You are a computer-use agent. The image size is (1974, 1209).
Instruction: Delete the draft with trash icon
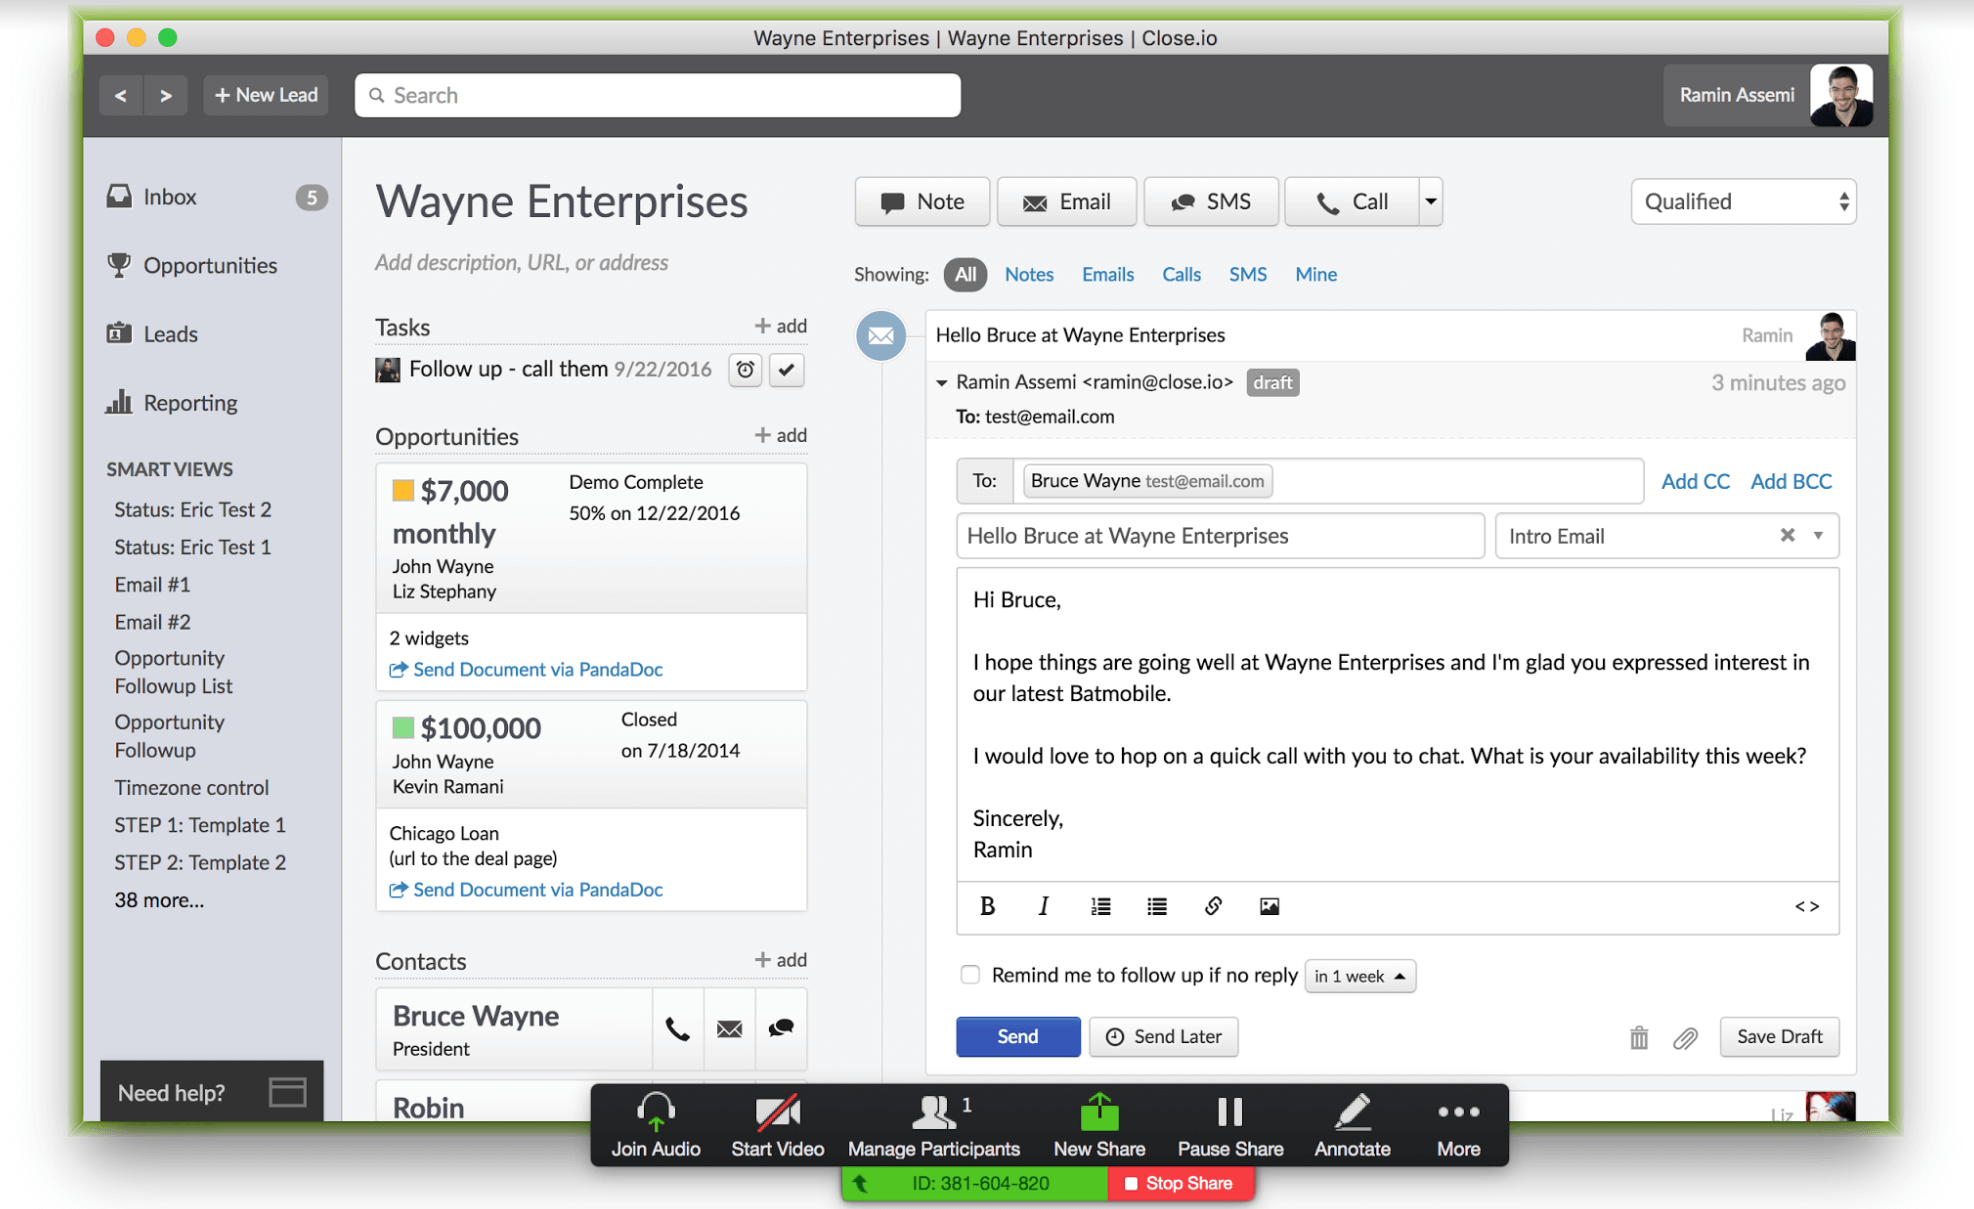[x=1638, y=1037]
